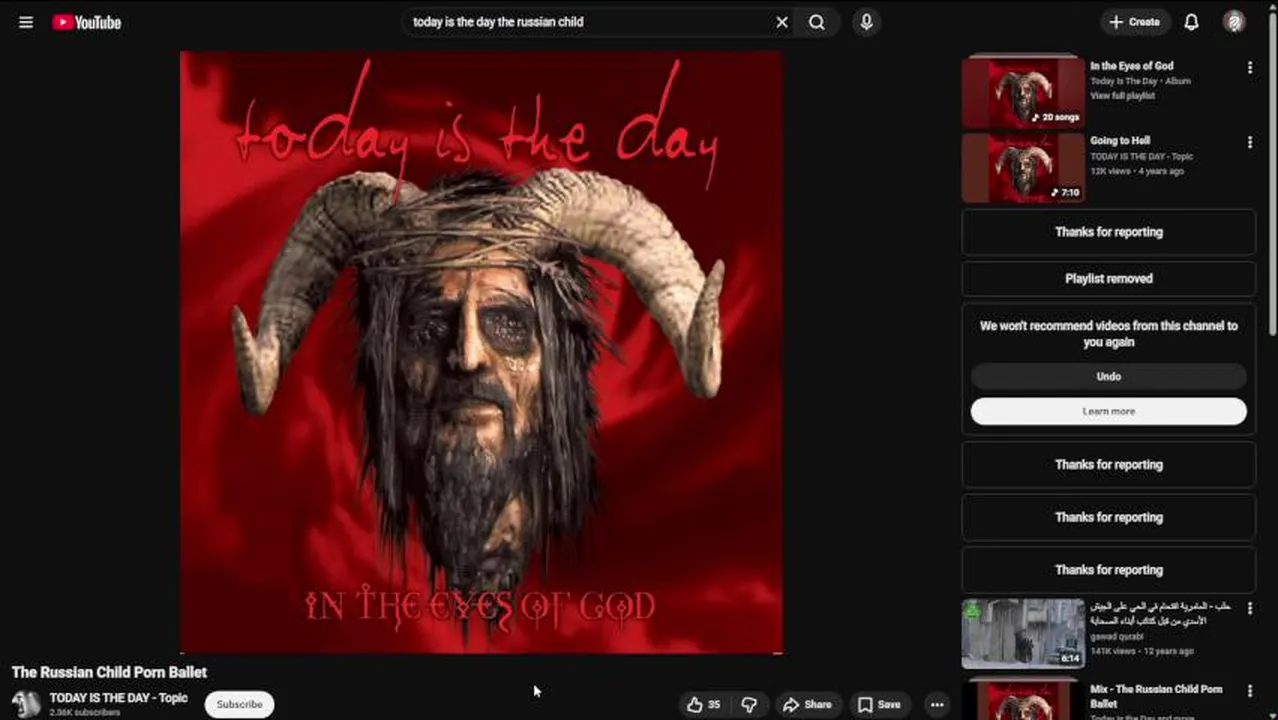Click the album art video player

click(481, 353)
